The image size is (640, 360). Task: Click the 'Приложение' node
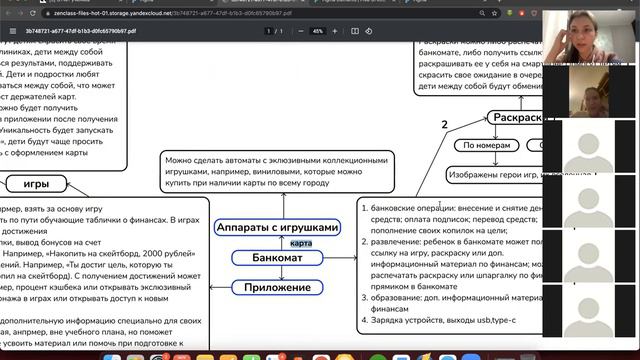(x=277, y=287)
